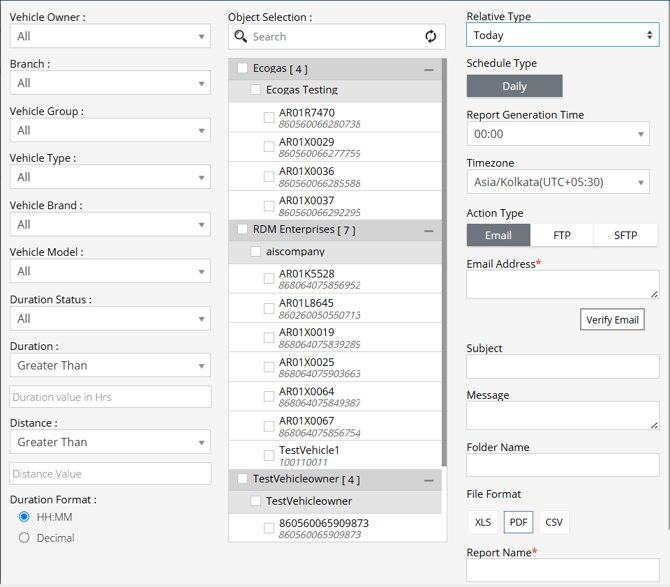Check the AR01R7470 vehicle checkbox
This screenshot has width=670, height=587.
pyautogui.click(x=269, y=118)
